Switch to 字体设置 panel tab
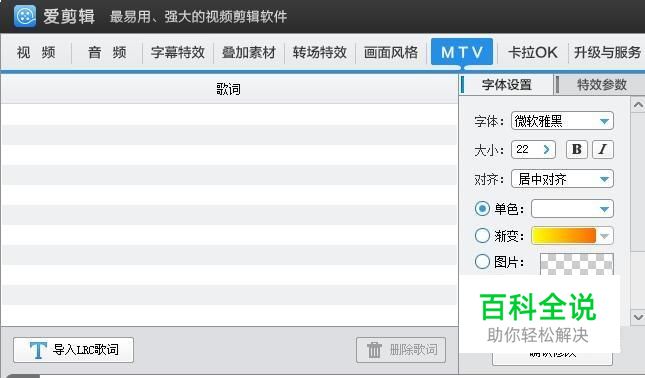The image size is (645, 378). [x=506, y=85]
